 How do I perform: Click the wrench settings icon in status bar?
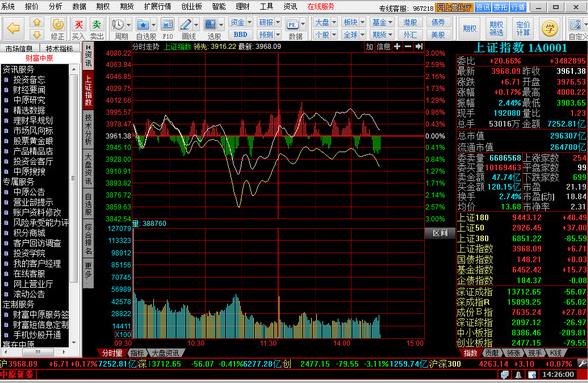click(582, 363)
